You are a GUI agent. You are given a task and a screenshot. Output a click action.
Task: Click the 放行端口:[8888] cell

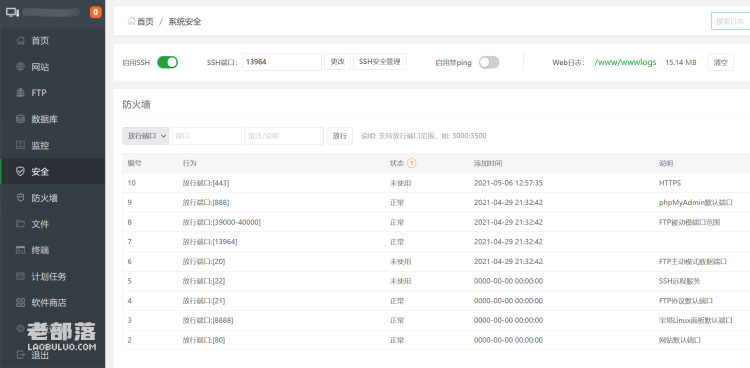[208, 321]
